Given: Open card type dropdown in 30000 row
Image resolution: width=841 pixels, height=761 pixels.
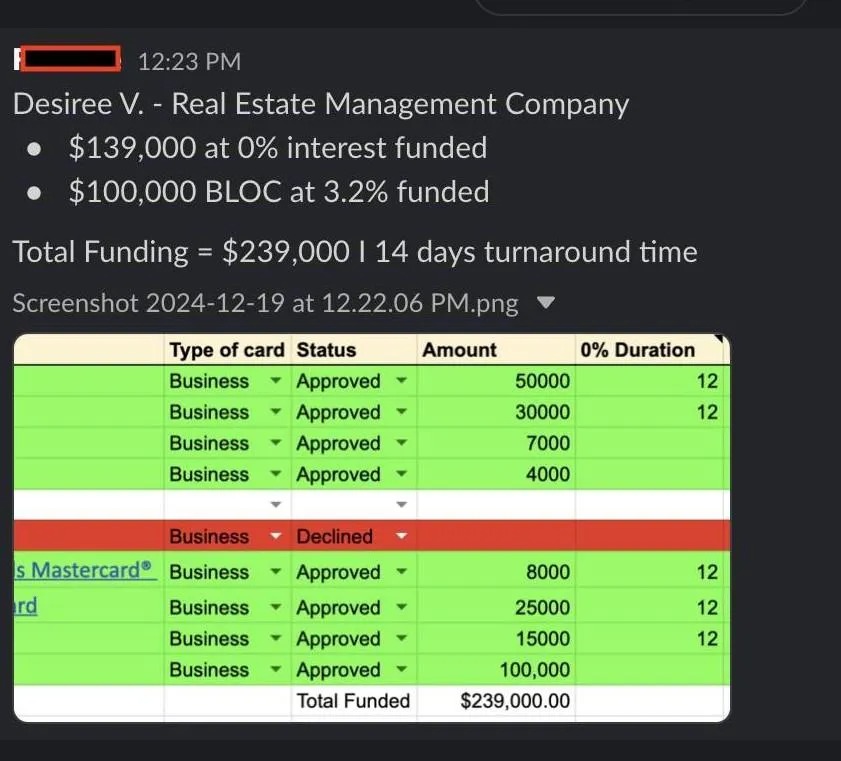Looking at the screenshot, I should (x=276, y=412).
